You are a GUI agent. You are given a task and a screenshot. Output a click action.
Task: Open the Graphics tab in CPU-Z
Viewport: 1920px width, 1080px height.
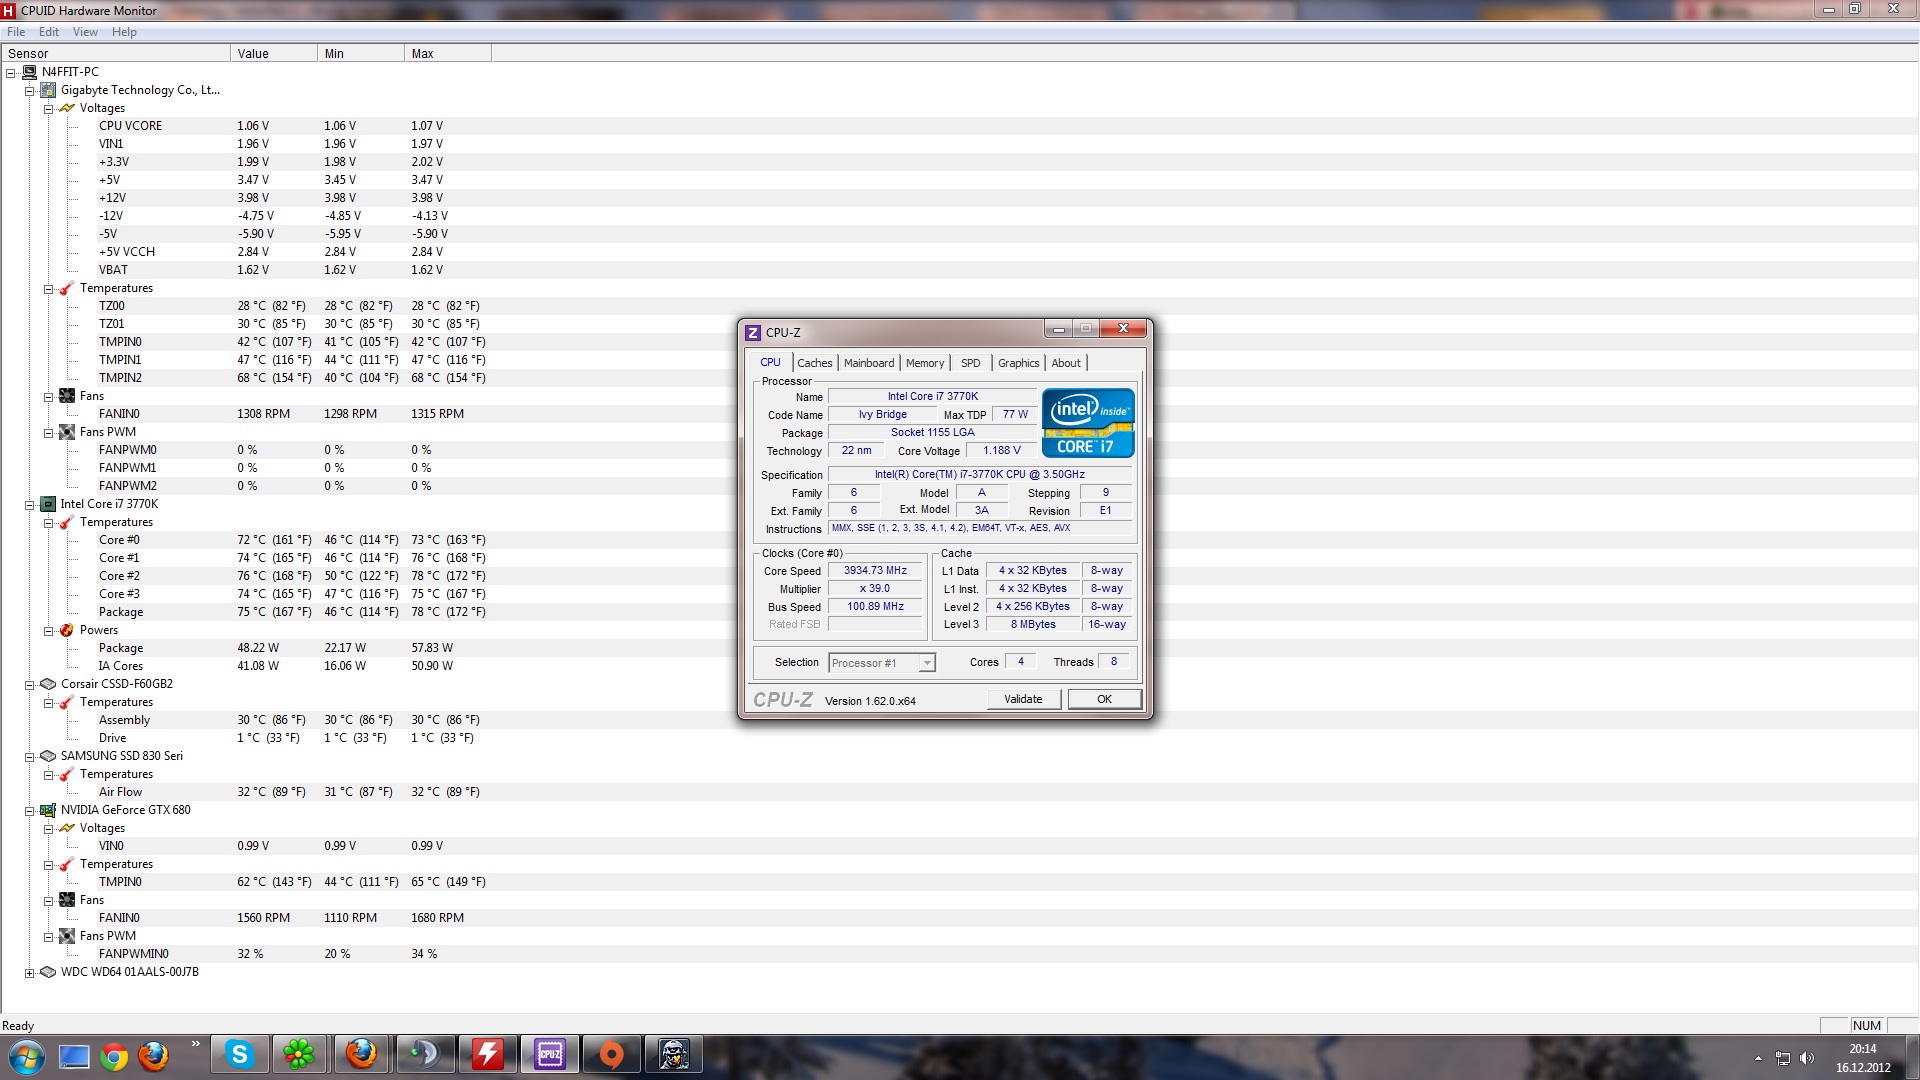coord(1018,363)
